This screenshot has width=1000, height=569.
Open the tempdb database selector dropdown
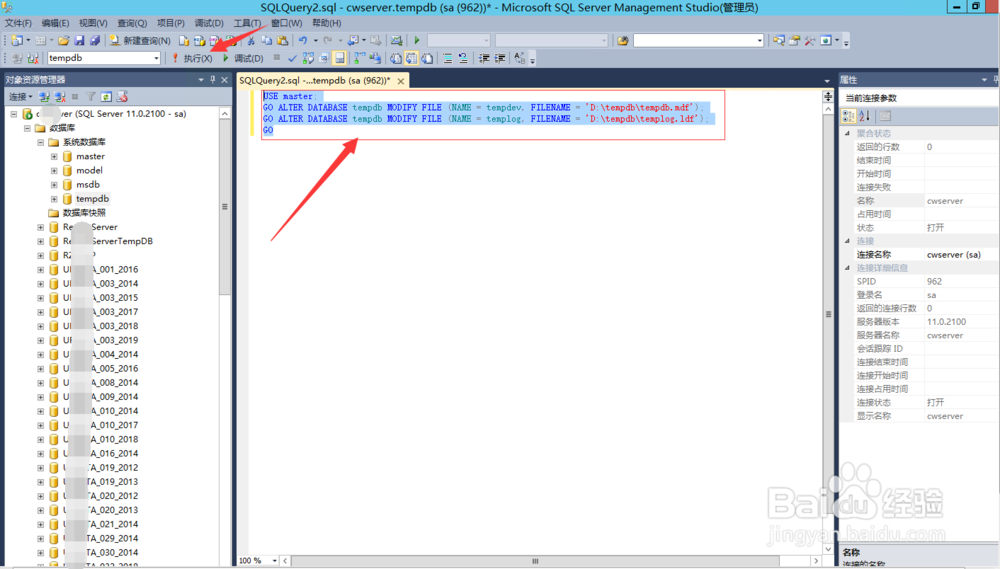coord(156,58)
